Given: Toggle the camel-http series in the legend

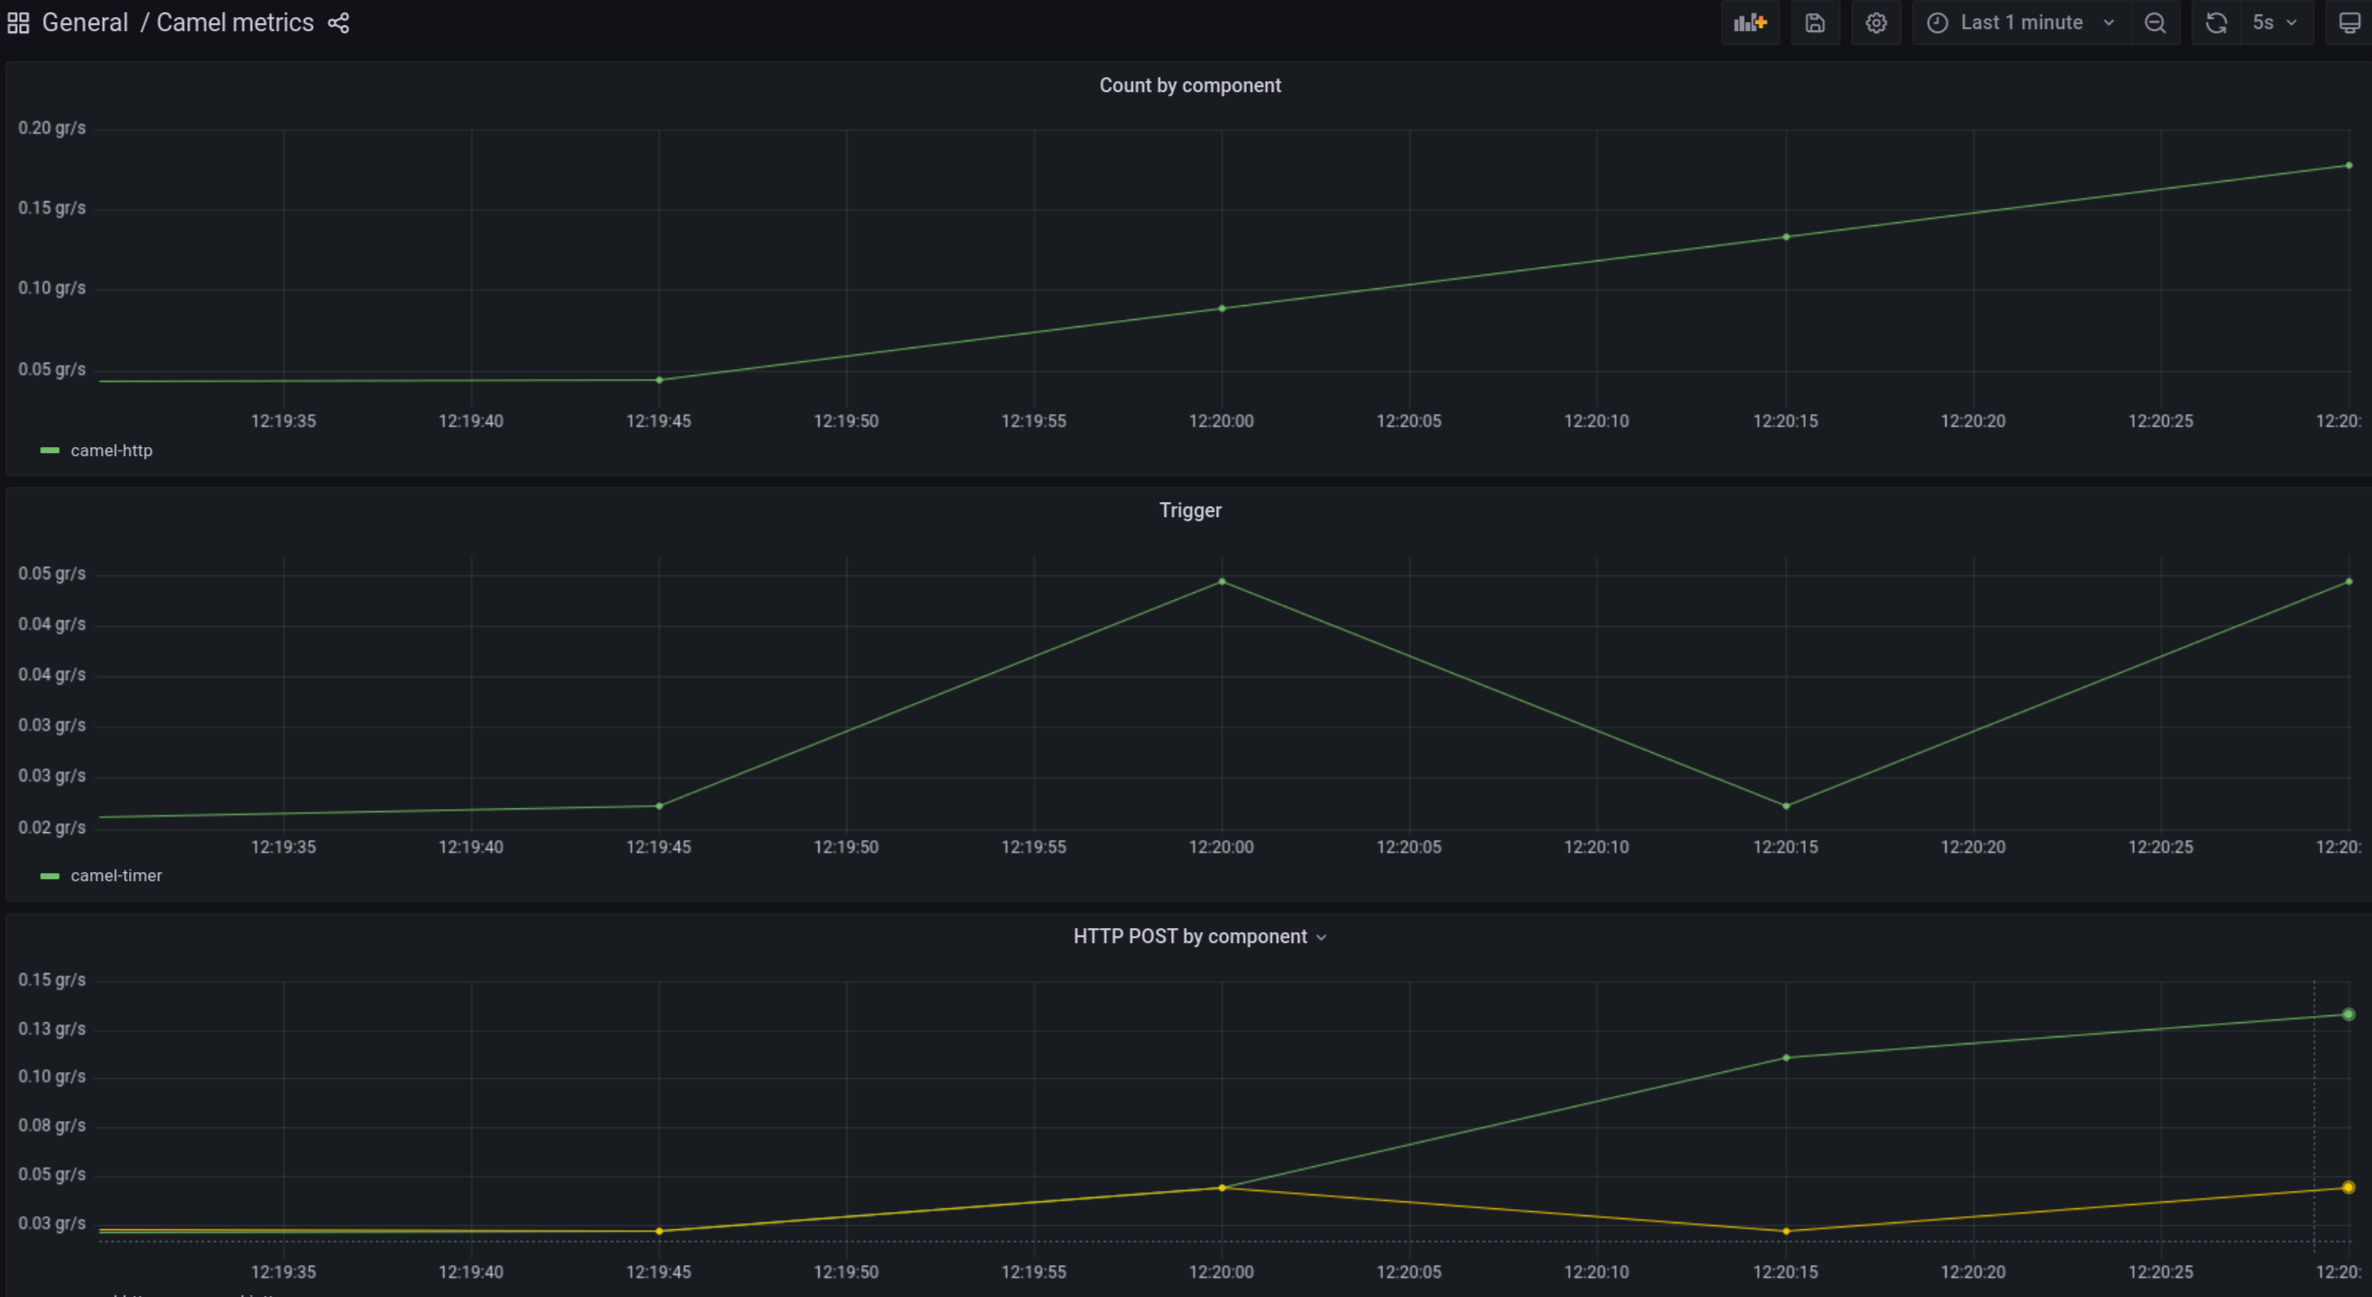Looking at the screenshot, I should pos(111,451).
